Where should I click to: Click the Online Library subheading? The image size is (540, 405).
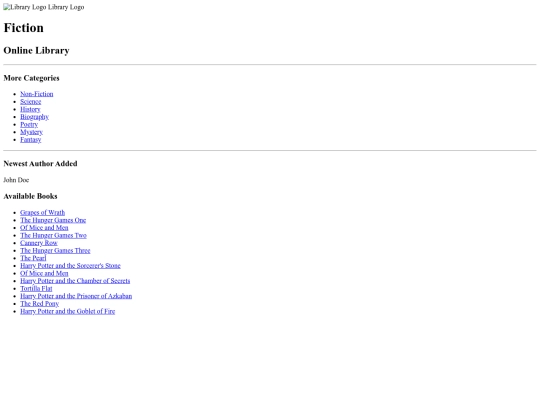pyautogui.click(x=37, y=50)
